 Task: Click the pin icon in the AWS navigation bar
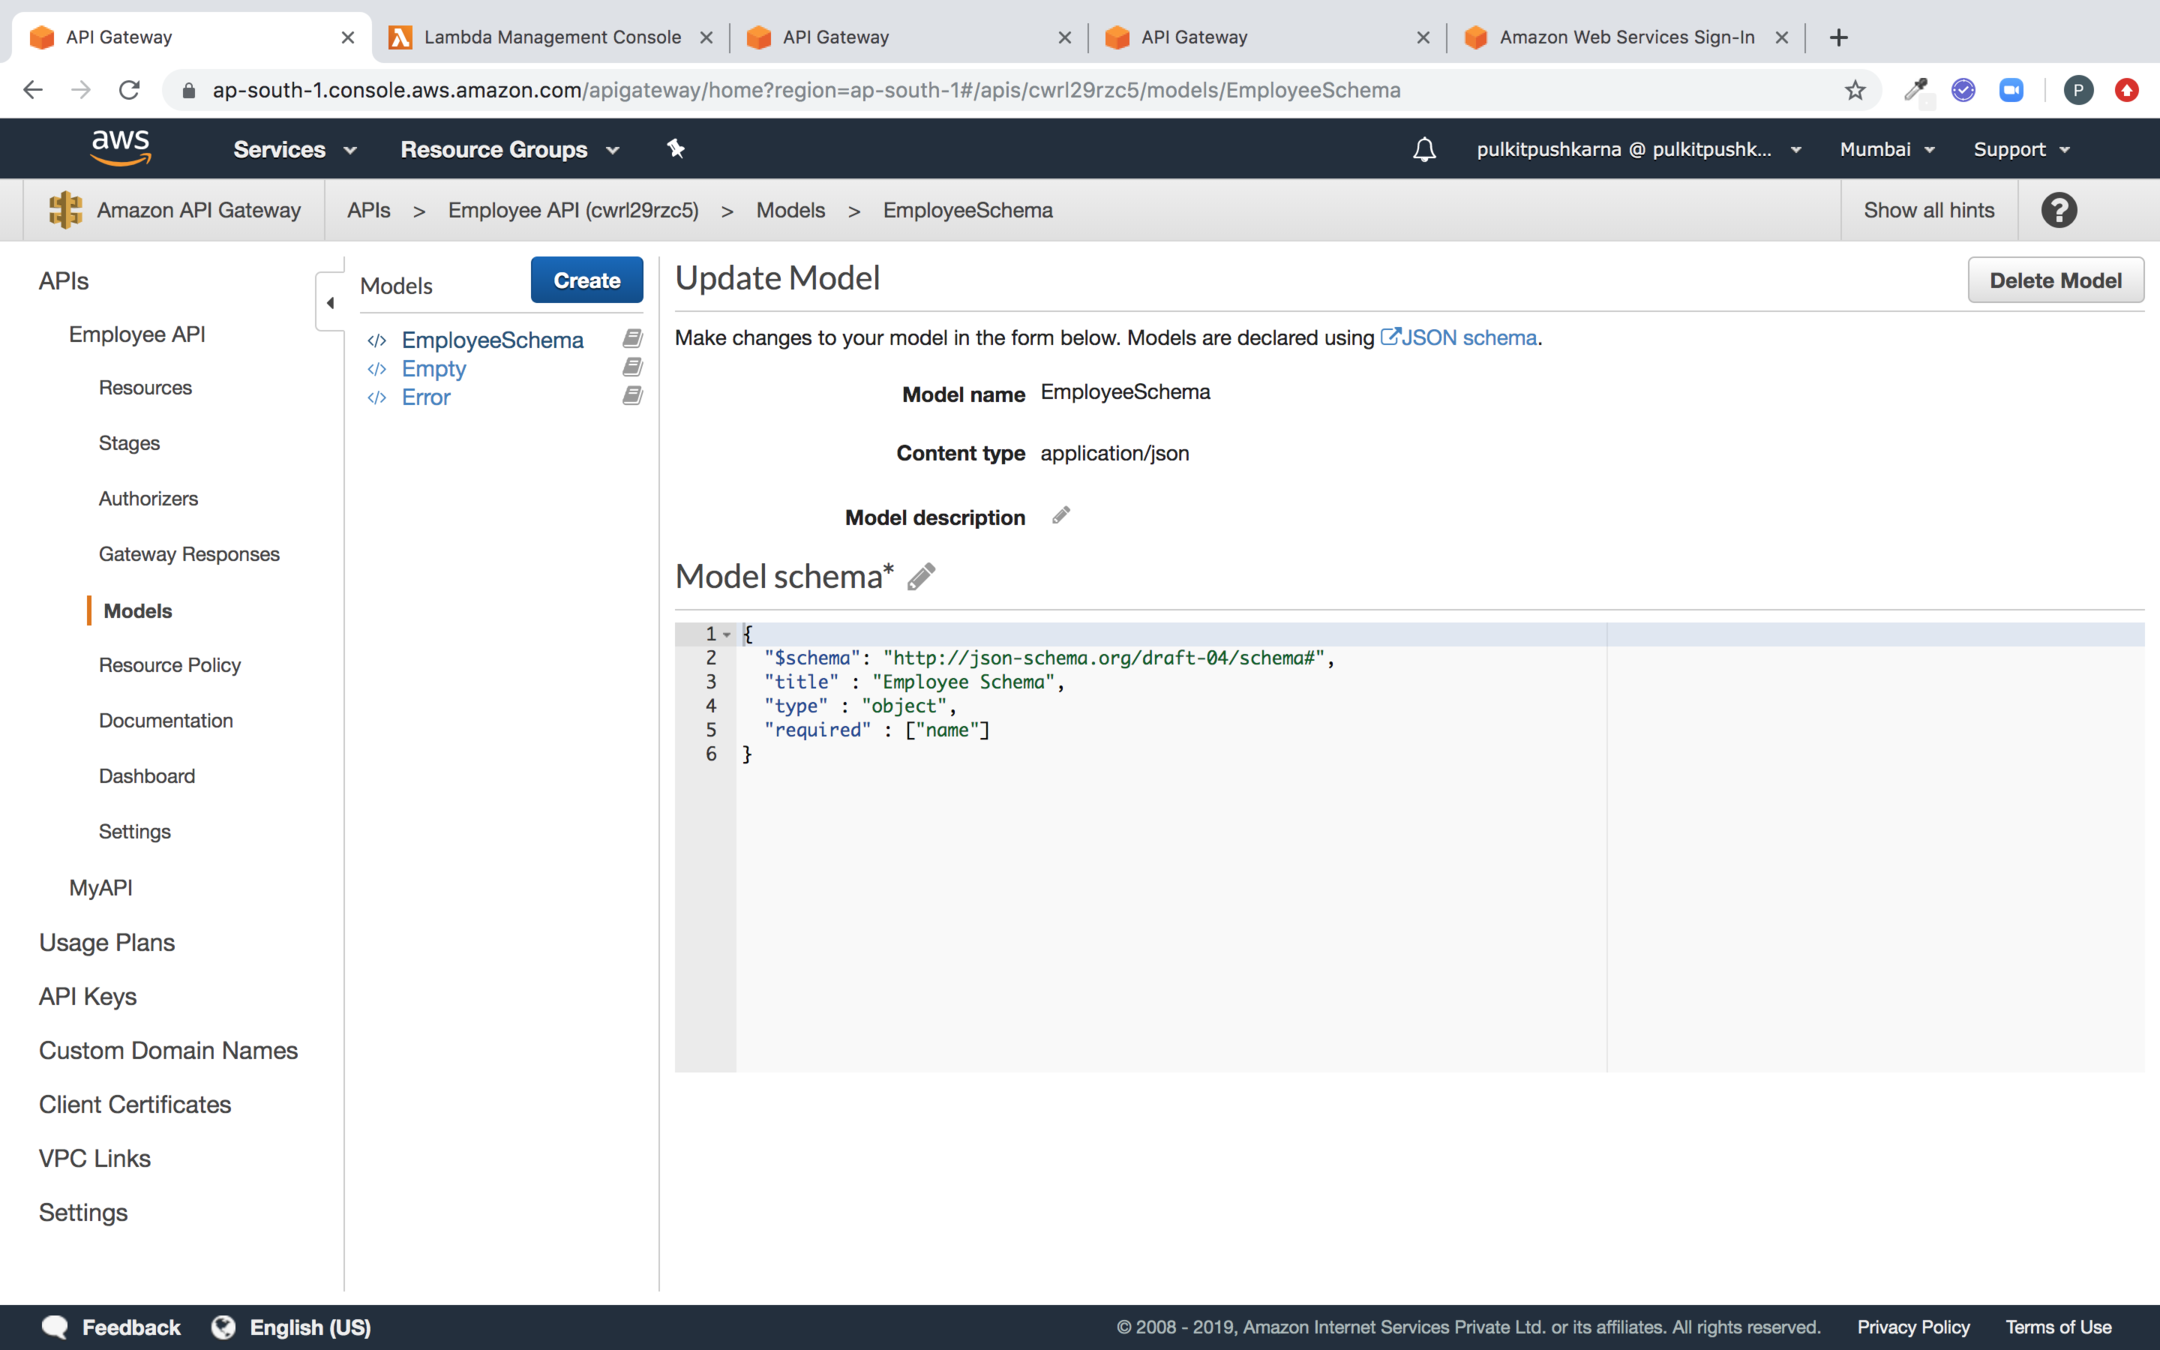tap(676, 149)
